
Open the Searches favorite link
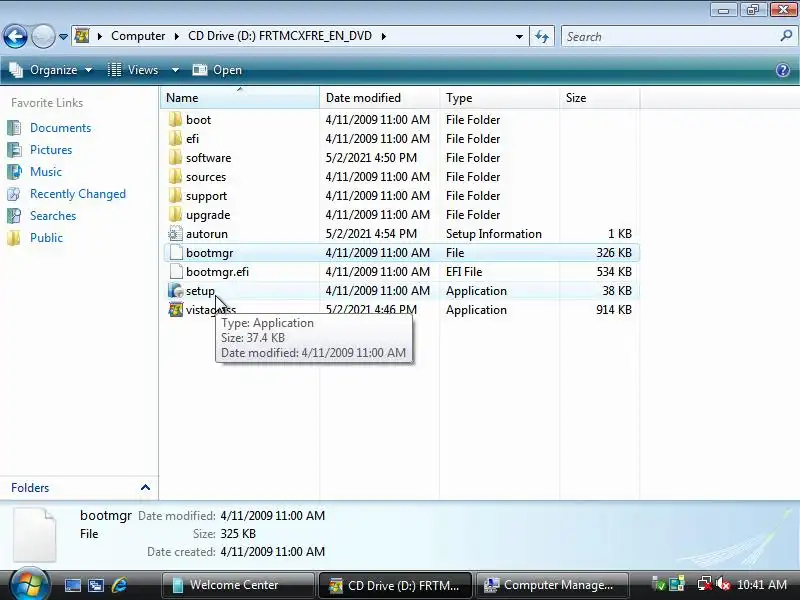point(53,216)
